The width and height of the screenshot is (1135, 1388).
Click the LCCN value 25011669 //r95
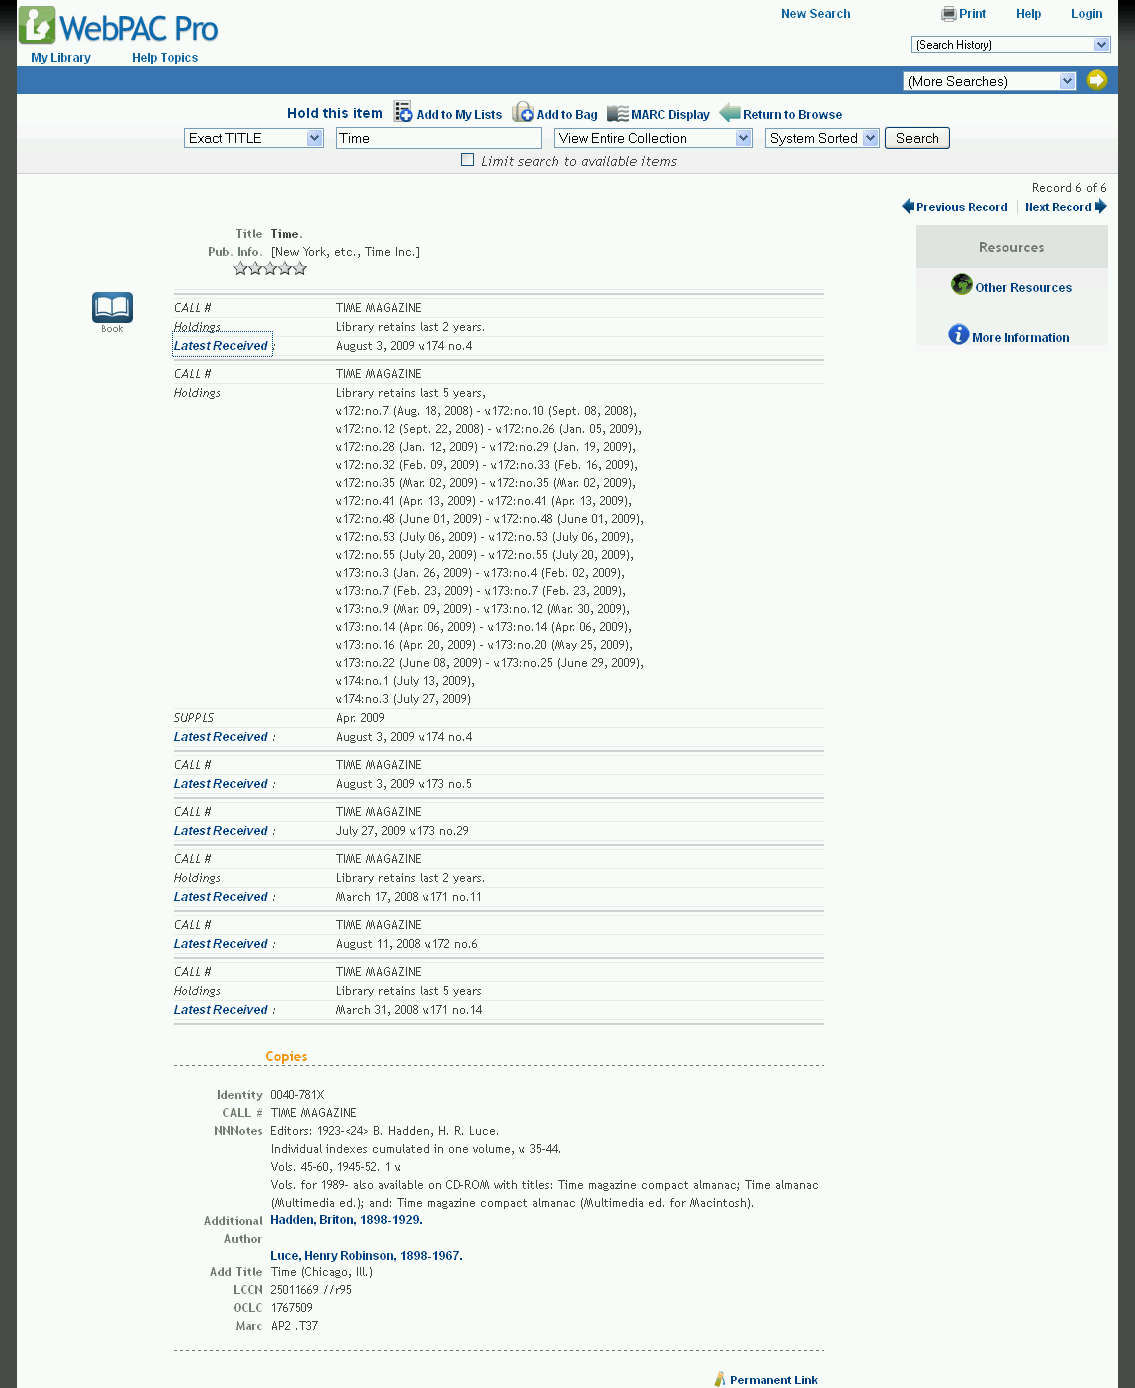point(311,1290)
